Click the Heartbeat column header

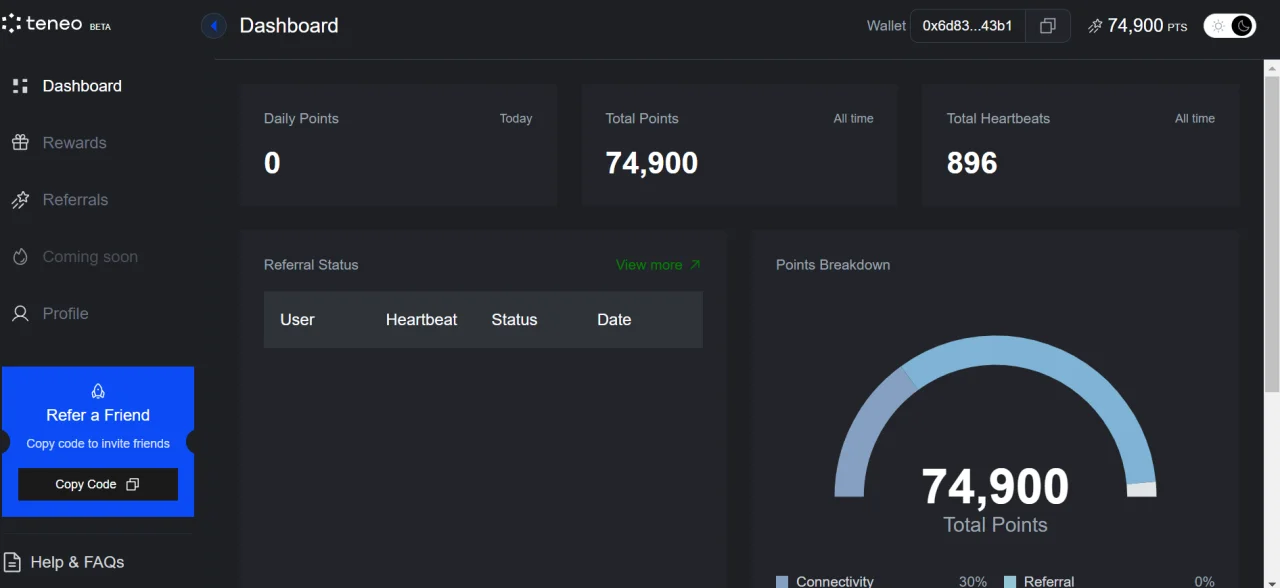[x=421, y=320]
